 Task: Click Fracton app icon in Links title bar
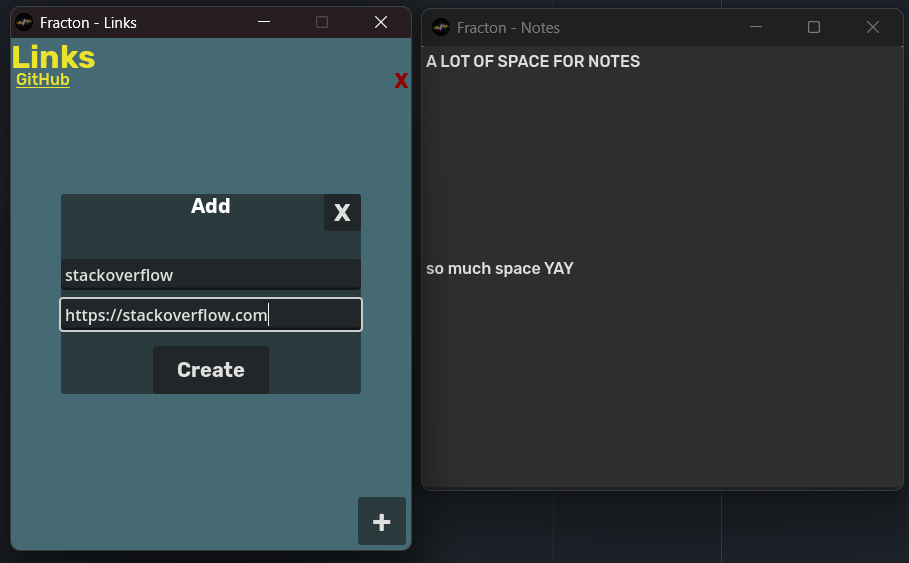pyautogui.click(x=24, y=22)
